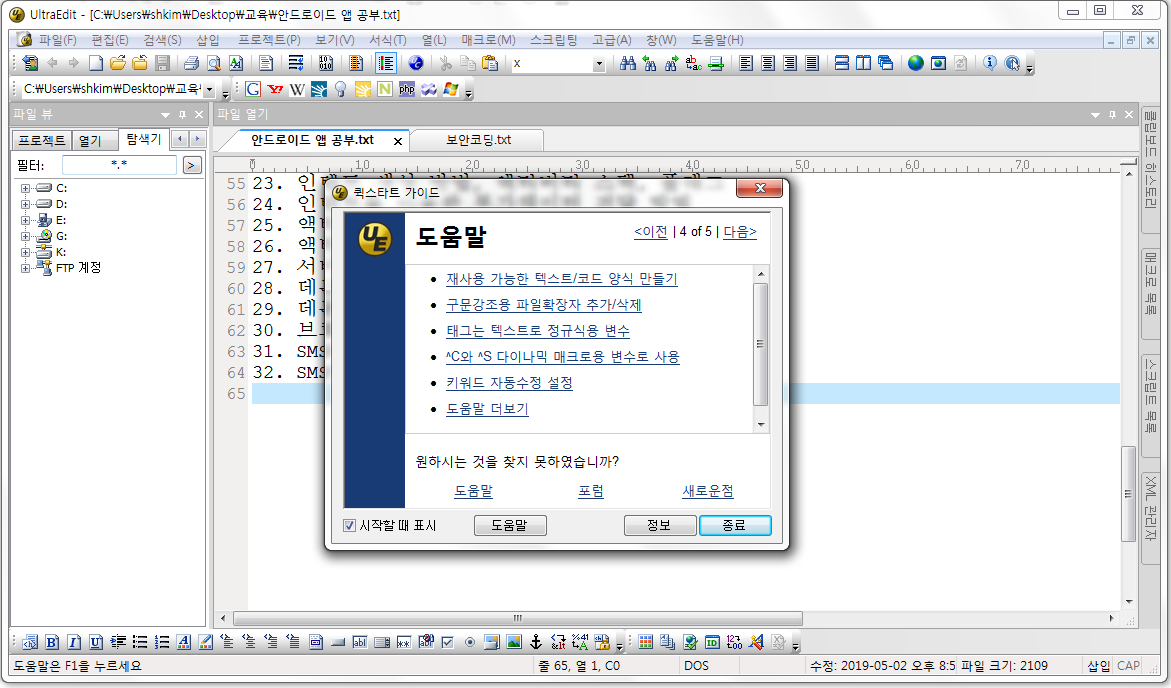Click the 포럼 link in dialog
This screenshot has height=688, width=1171.
coord(591,492)
